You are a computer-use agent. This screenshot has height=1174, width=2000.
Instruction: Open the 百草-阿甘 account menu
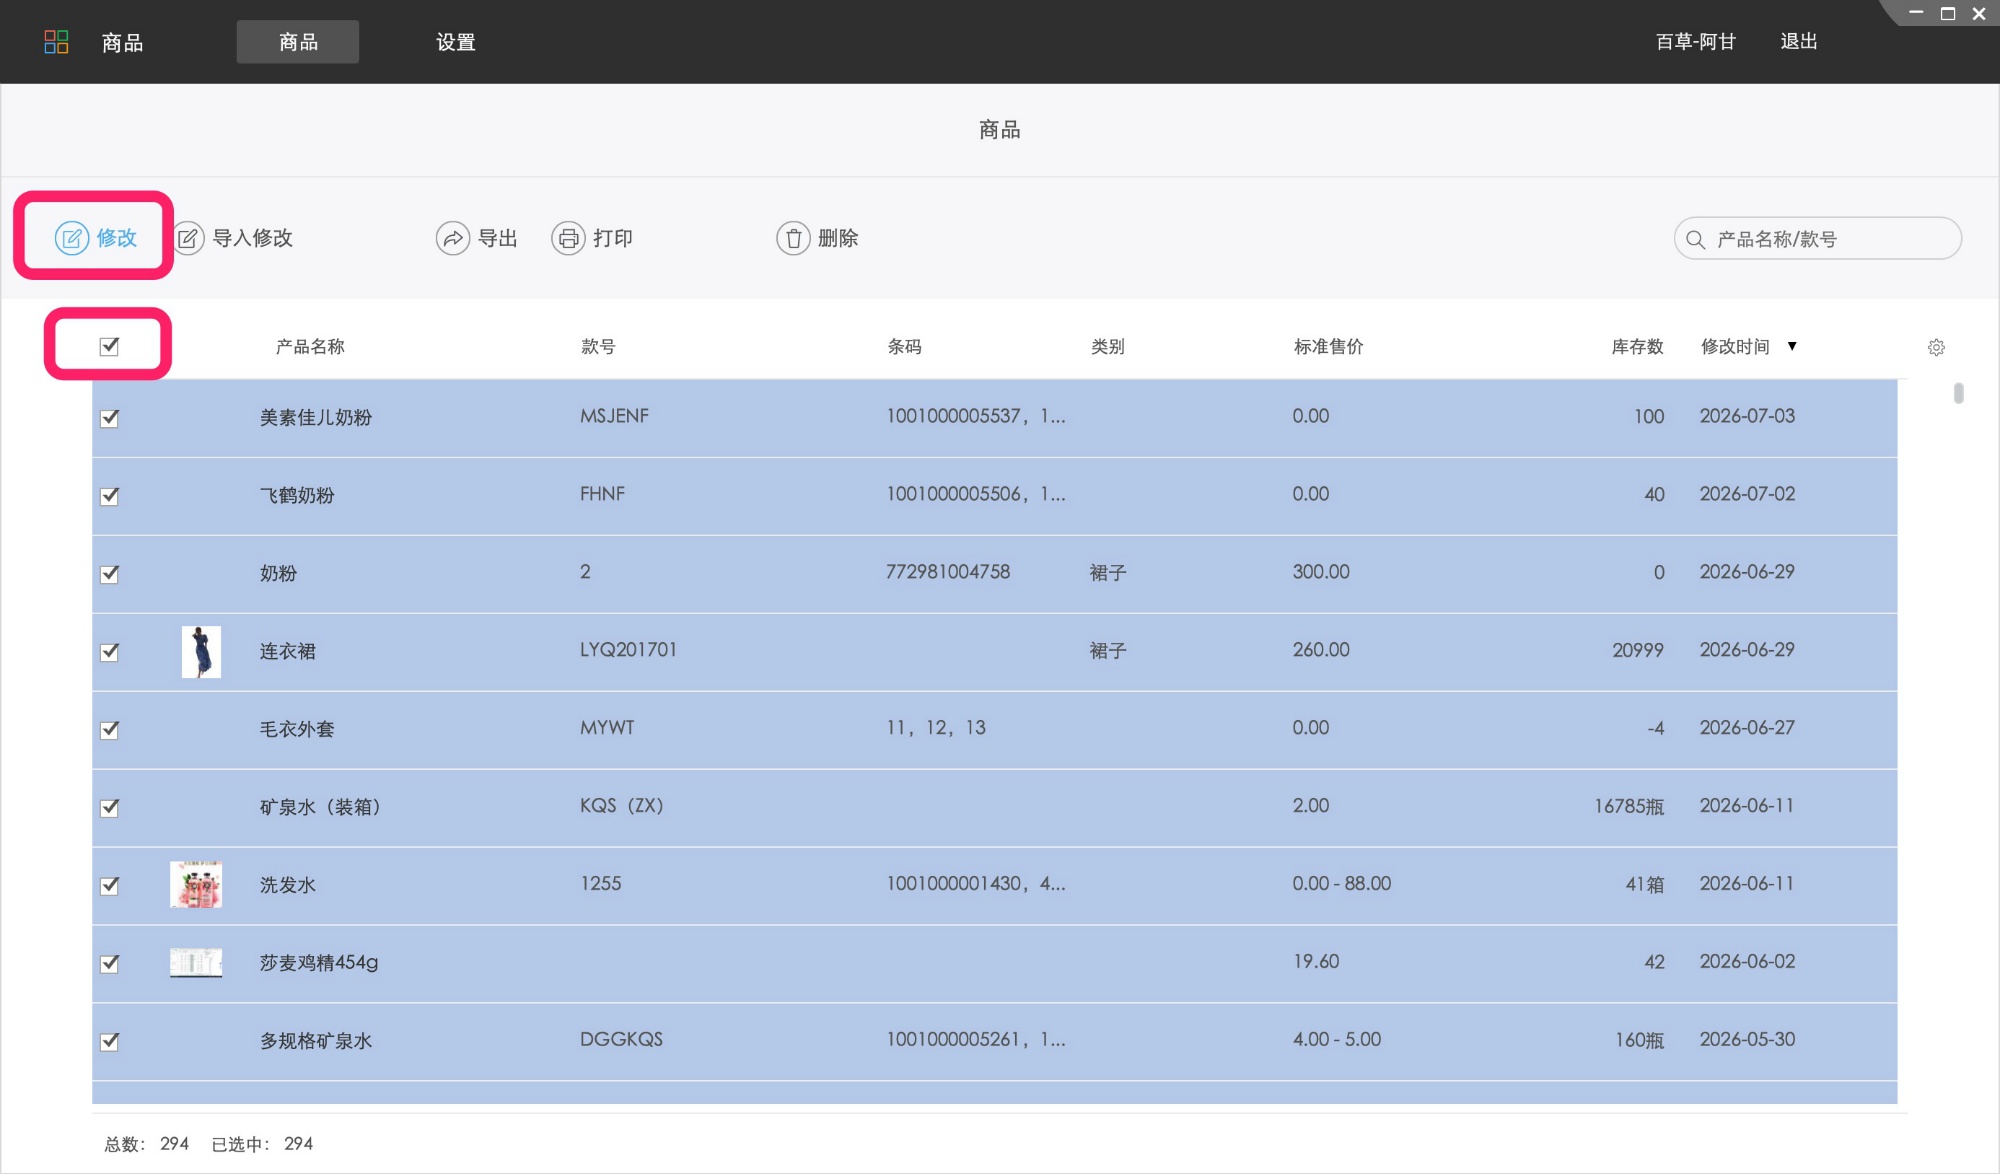point(1695,41)
